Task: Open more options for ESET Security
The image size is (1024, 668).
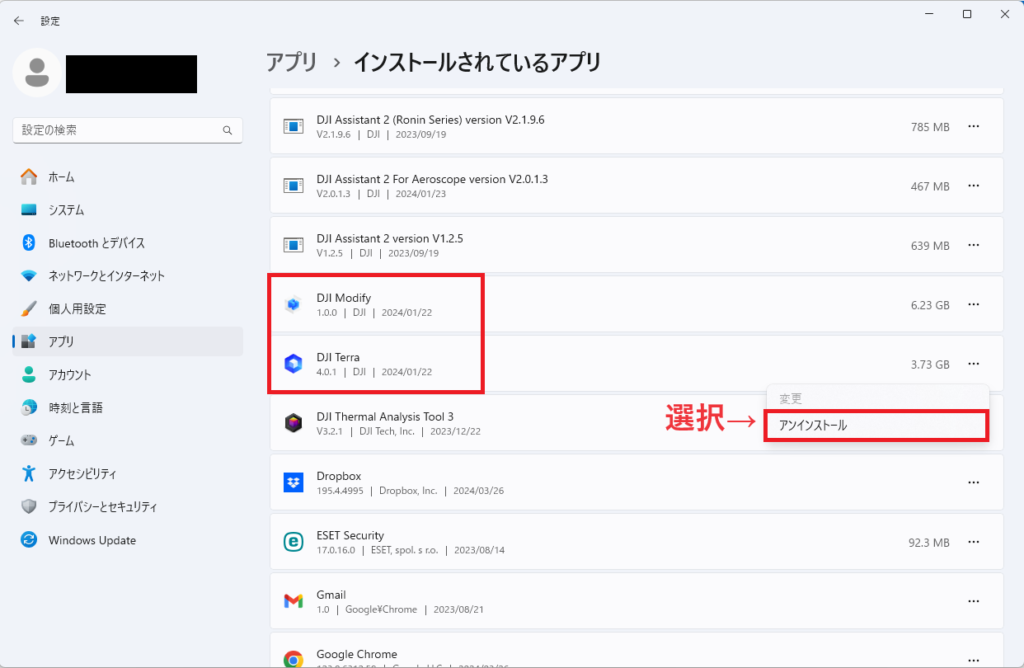Action: pos(974,542)
